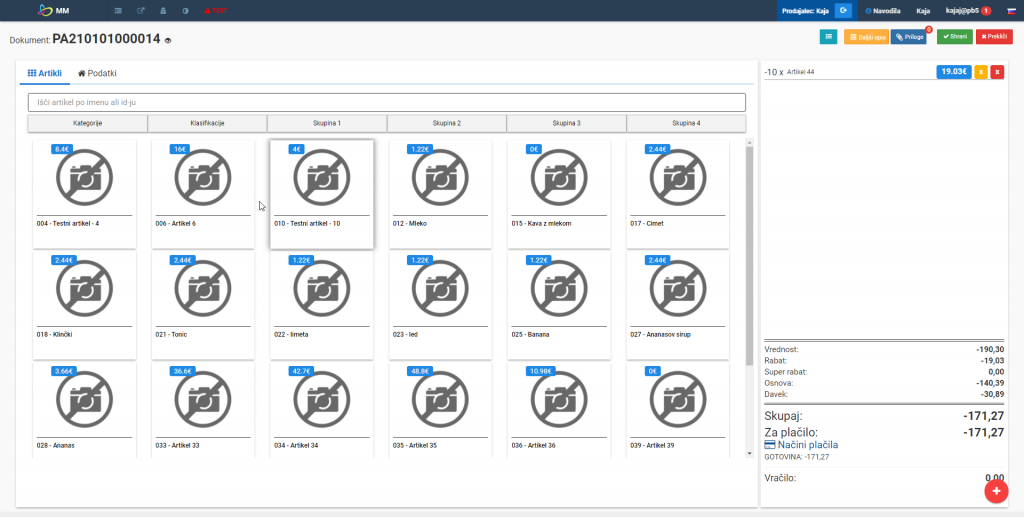Screen dimensions: 1024x517
Task: Click the article grid scrollbar down arrow
Action: (750, 453)
